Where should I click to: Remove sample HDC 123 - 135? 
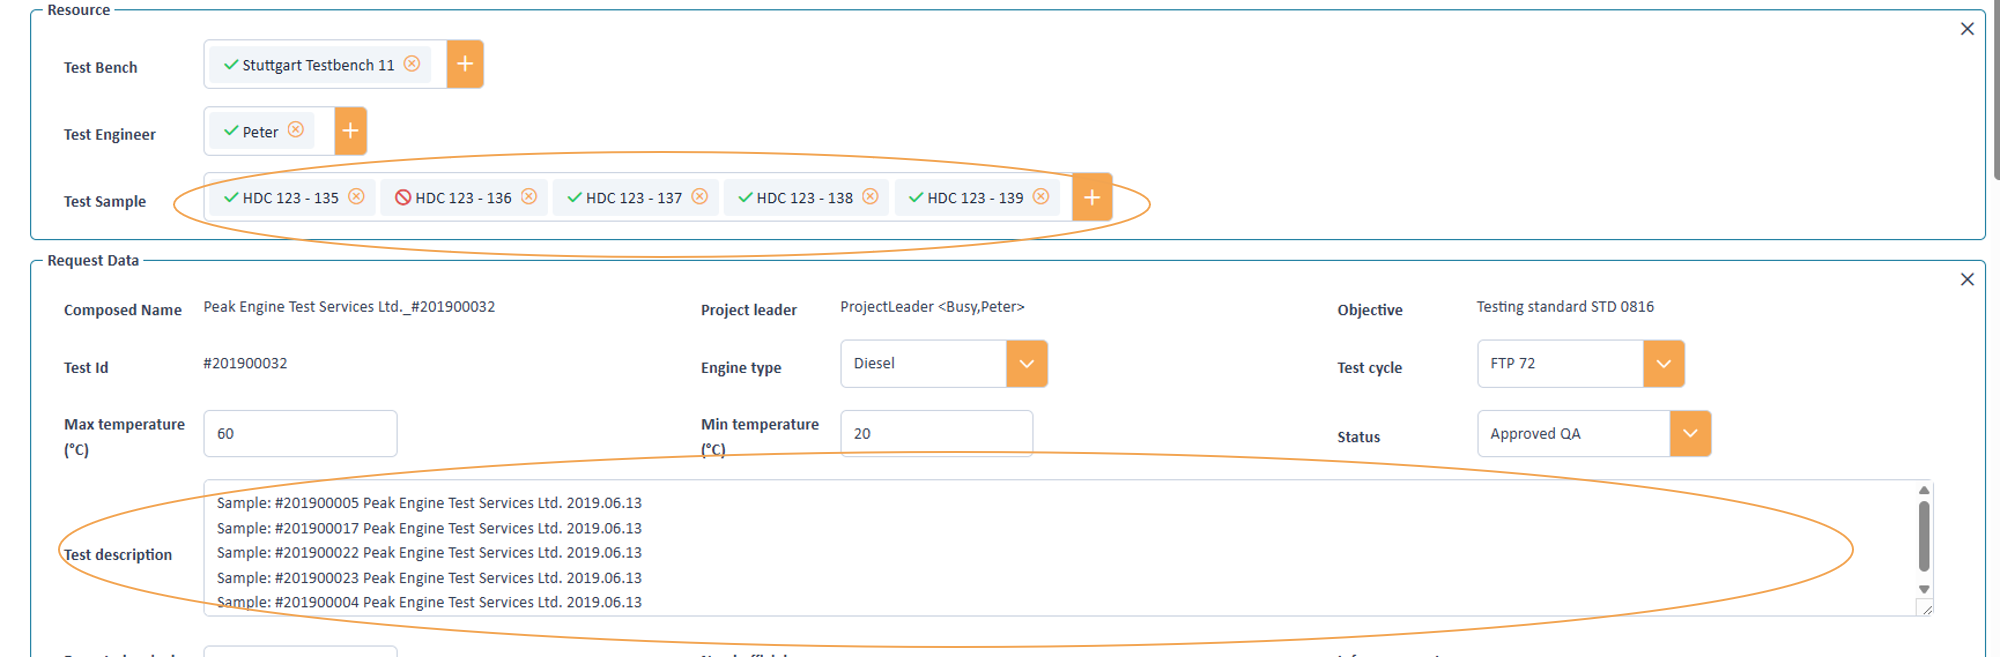click(356, 197)
